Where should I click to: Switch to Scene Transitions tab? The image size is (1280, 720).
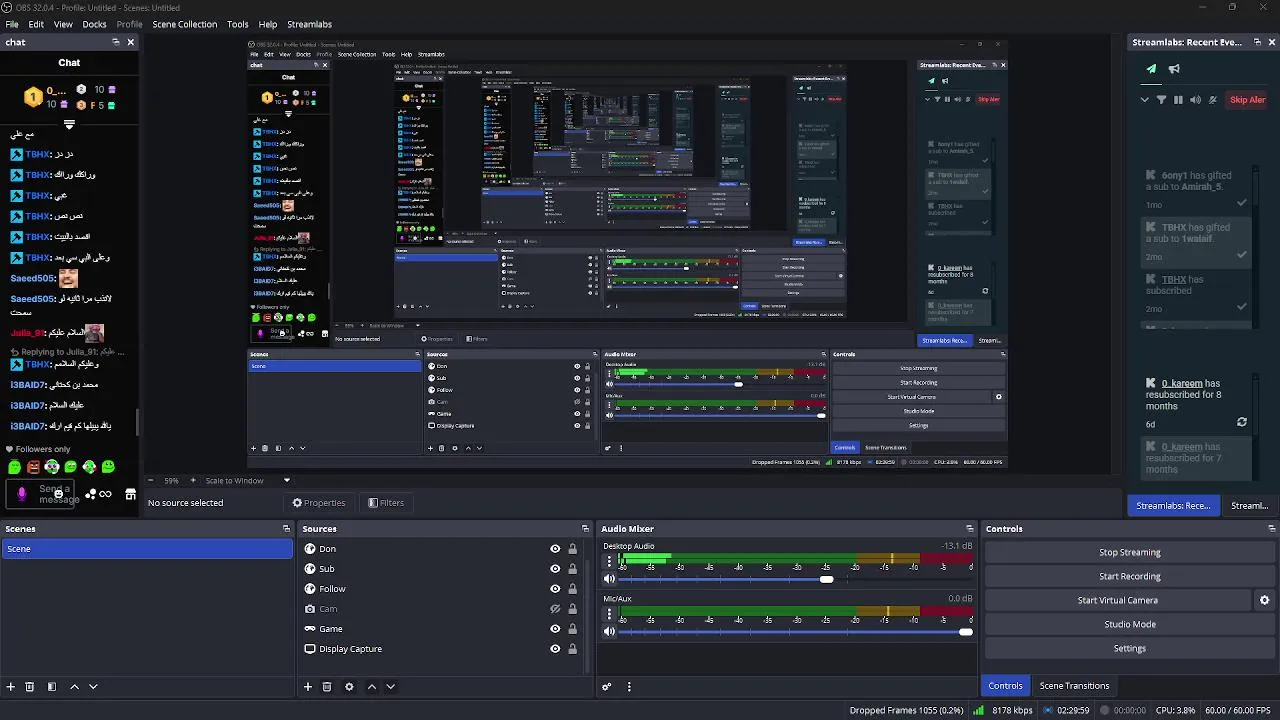1074,686
